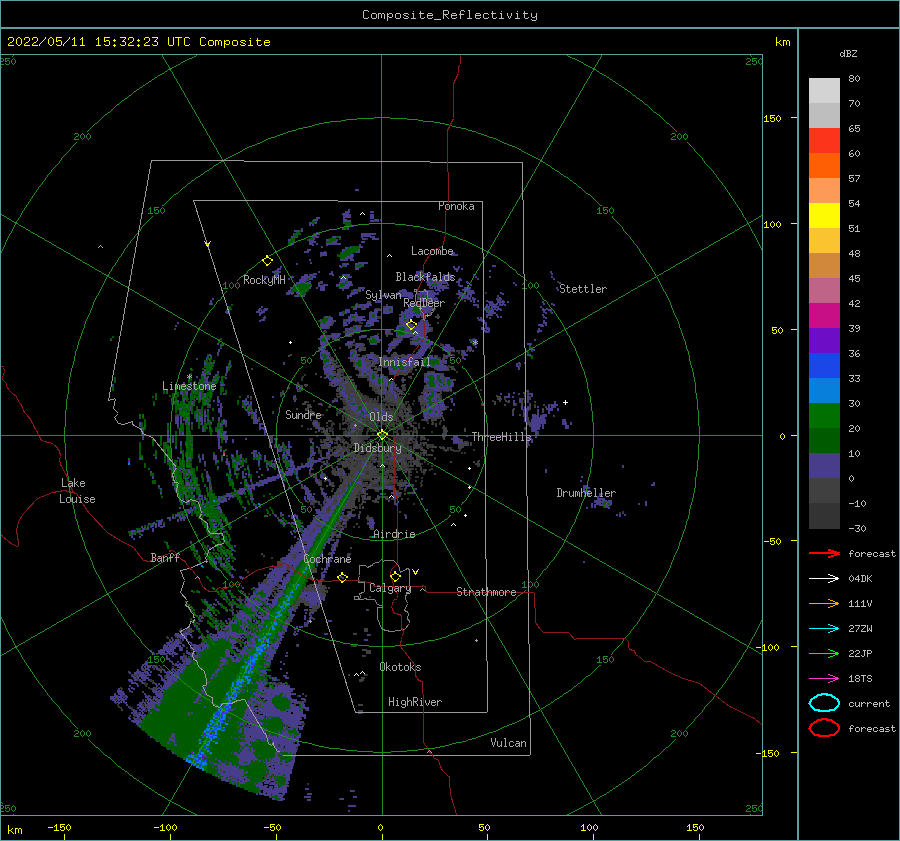Click the Sundre label
The width and height of the screenshot is (900, 841).
coord(304,414)
